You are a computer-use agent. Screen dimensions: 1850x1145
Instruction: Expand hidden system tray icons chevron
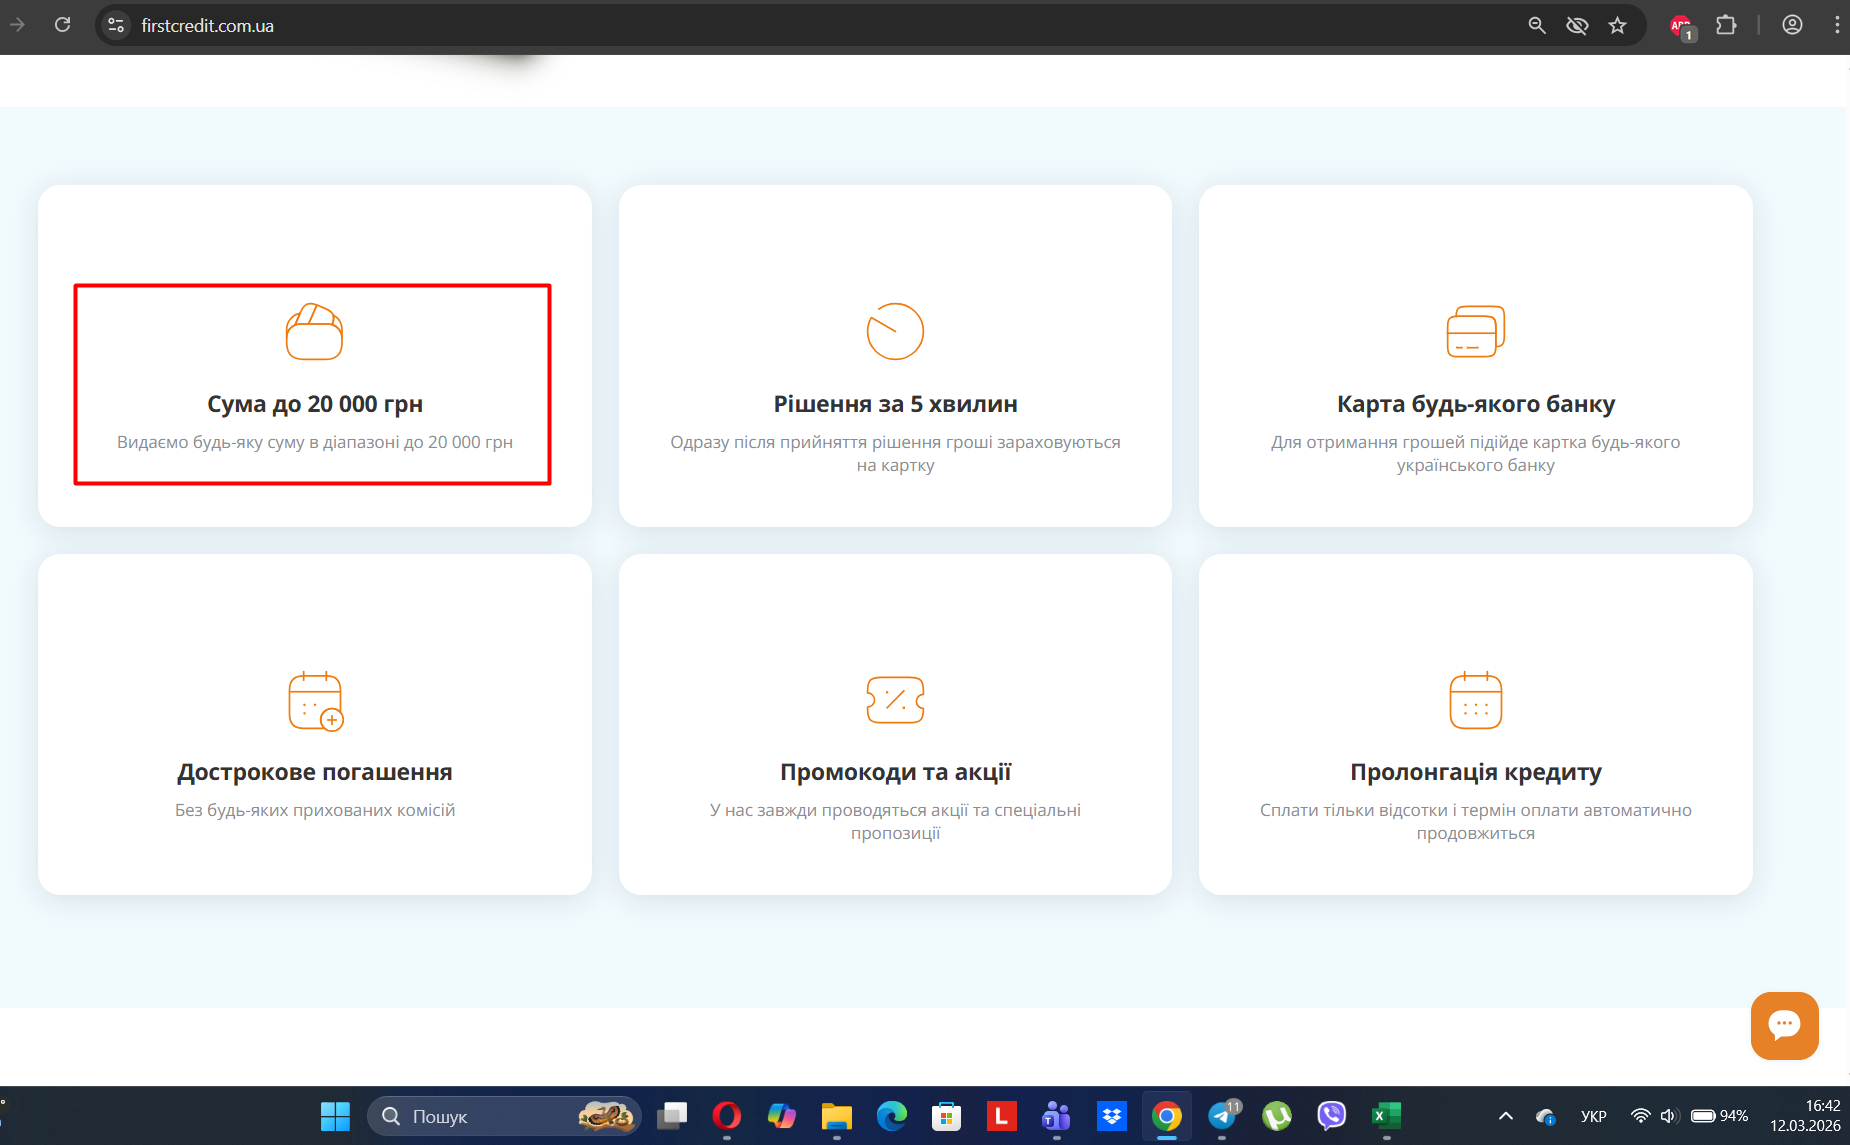[x=1506, y=1116]
